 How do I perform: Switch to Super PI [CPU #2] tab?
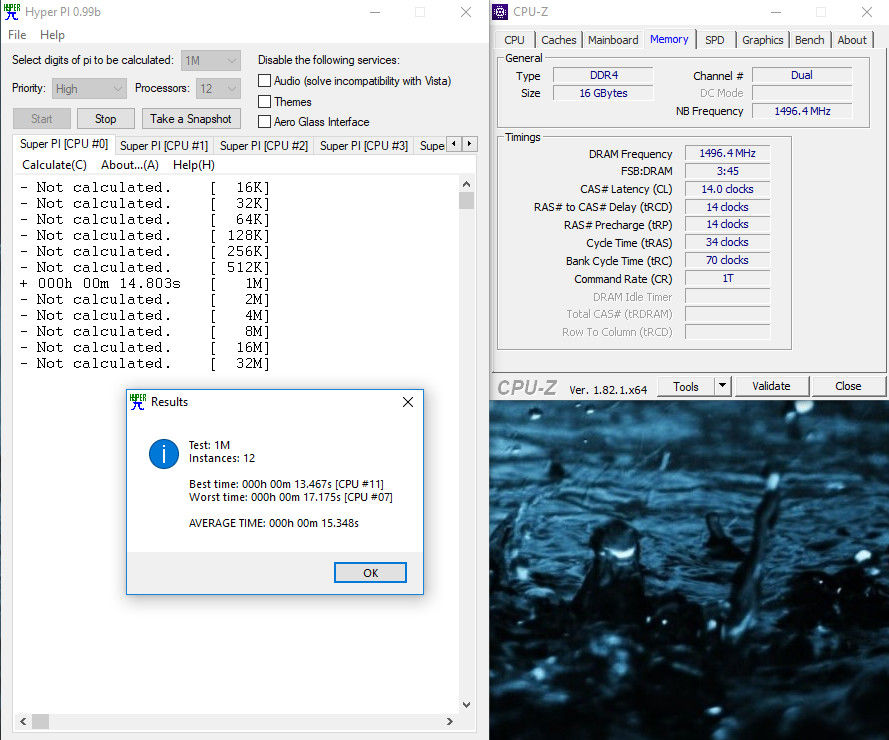coord(264,146)
